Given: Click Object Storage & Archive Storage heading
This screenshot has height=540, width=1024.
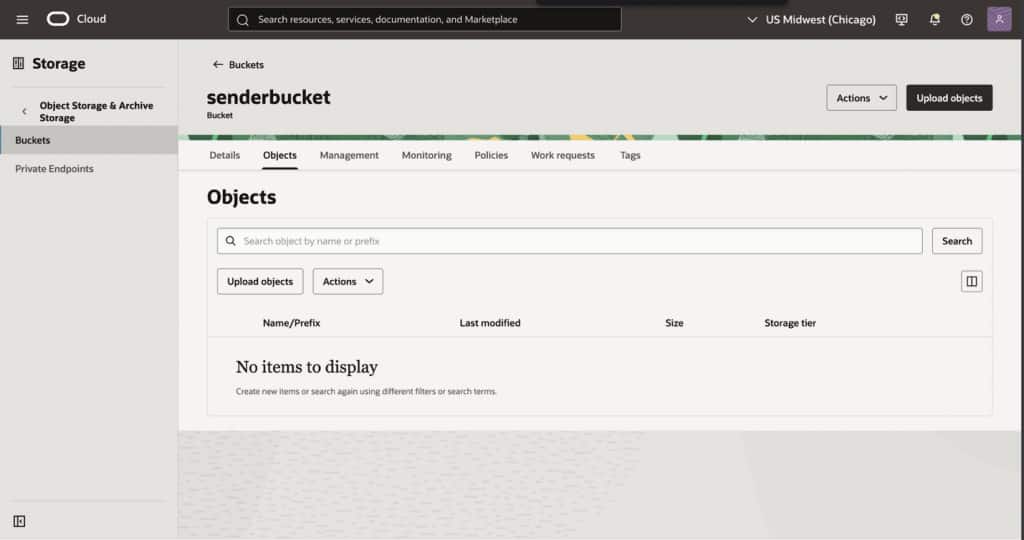Looking at the screenshot, I should click(96, 112).
